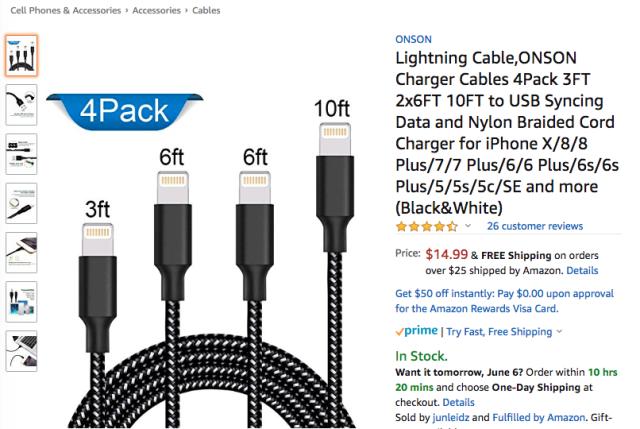Select the fourth product thumbnail
This screenshot has width=640, height=429.
pos(20,203)
